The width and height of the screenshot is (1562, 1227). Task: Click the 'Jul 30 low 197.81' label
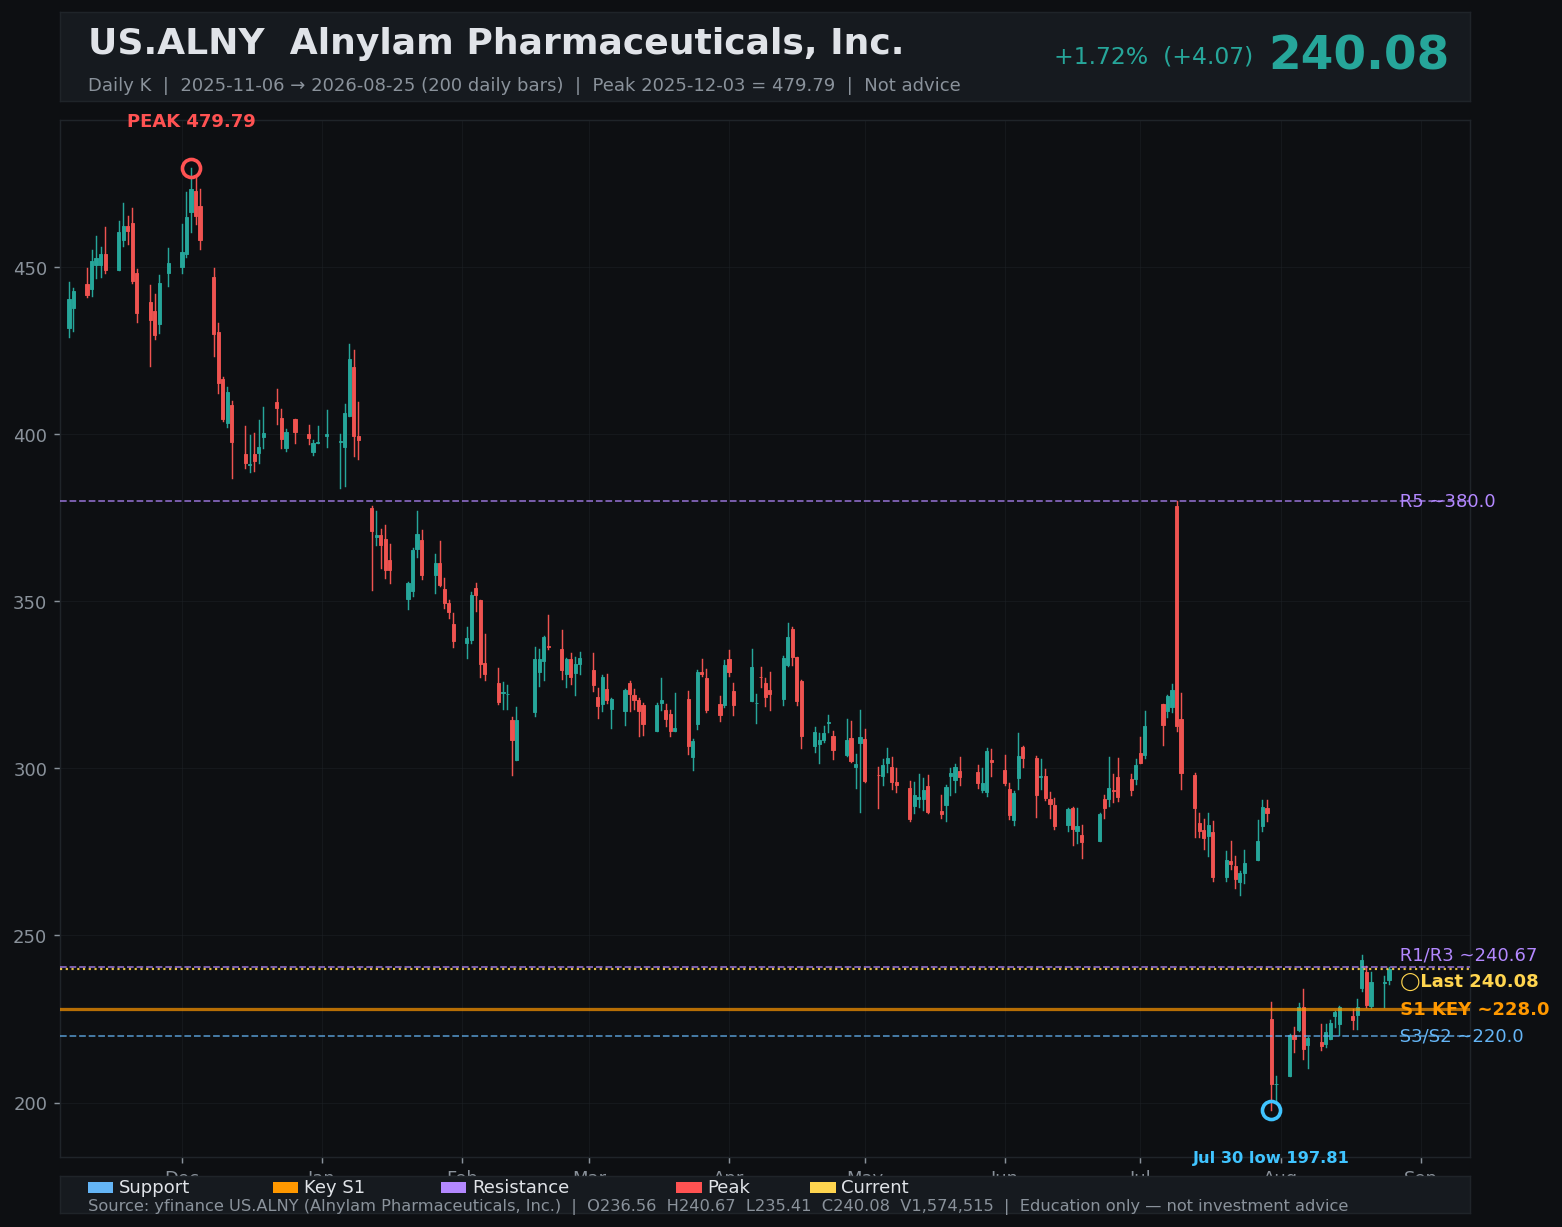tap(1270, 1158)
